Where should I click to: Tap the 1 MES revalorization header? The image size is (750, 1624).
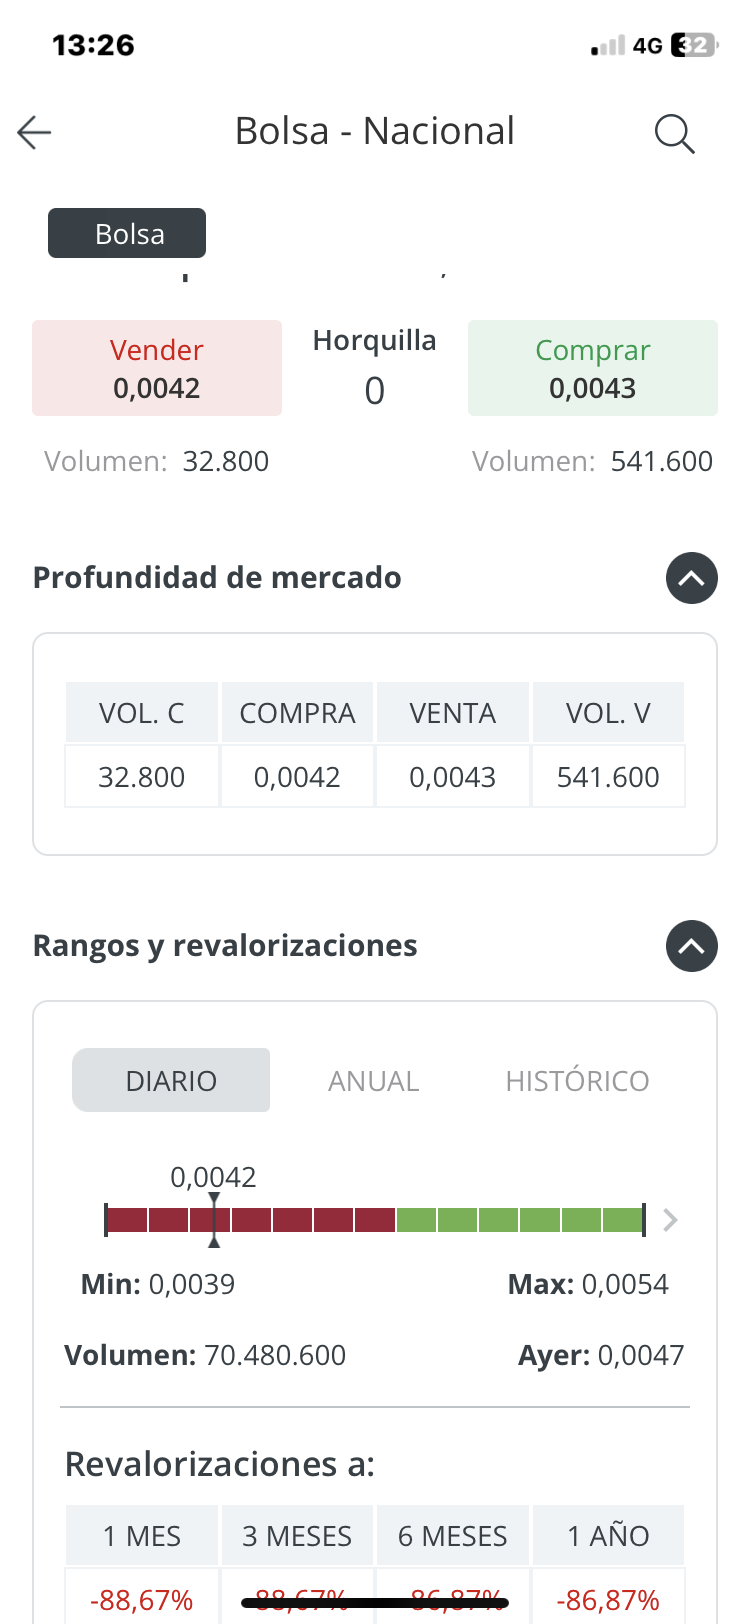(x=142, y=1535)
